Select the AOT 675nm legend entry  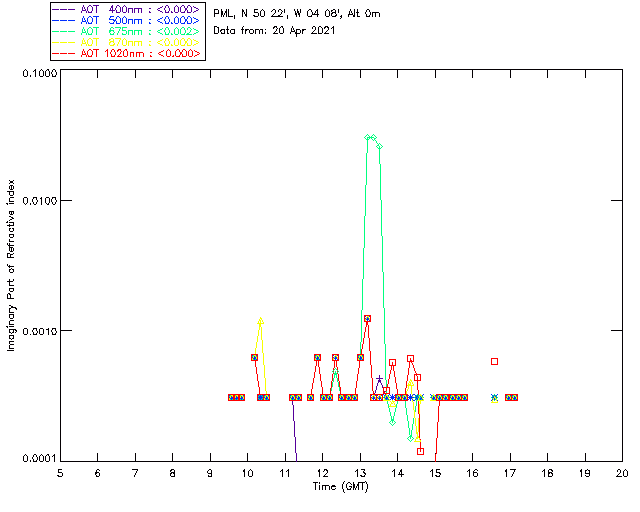[127, 31]
